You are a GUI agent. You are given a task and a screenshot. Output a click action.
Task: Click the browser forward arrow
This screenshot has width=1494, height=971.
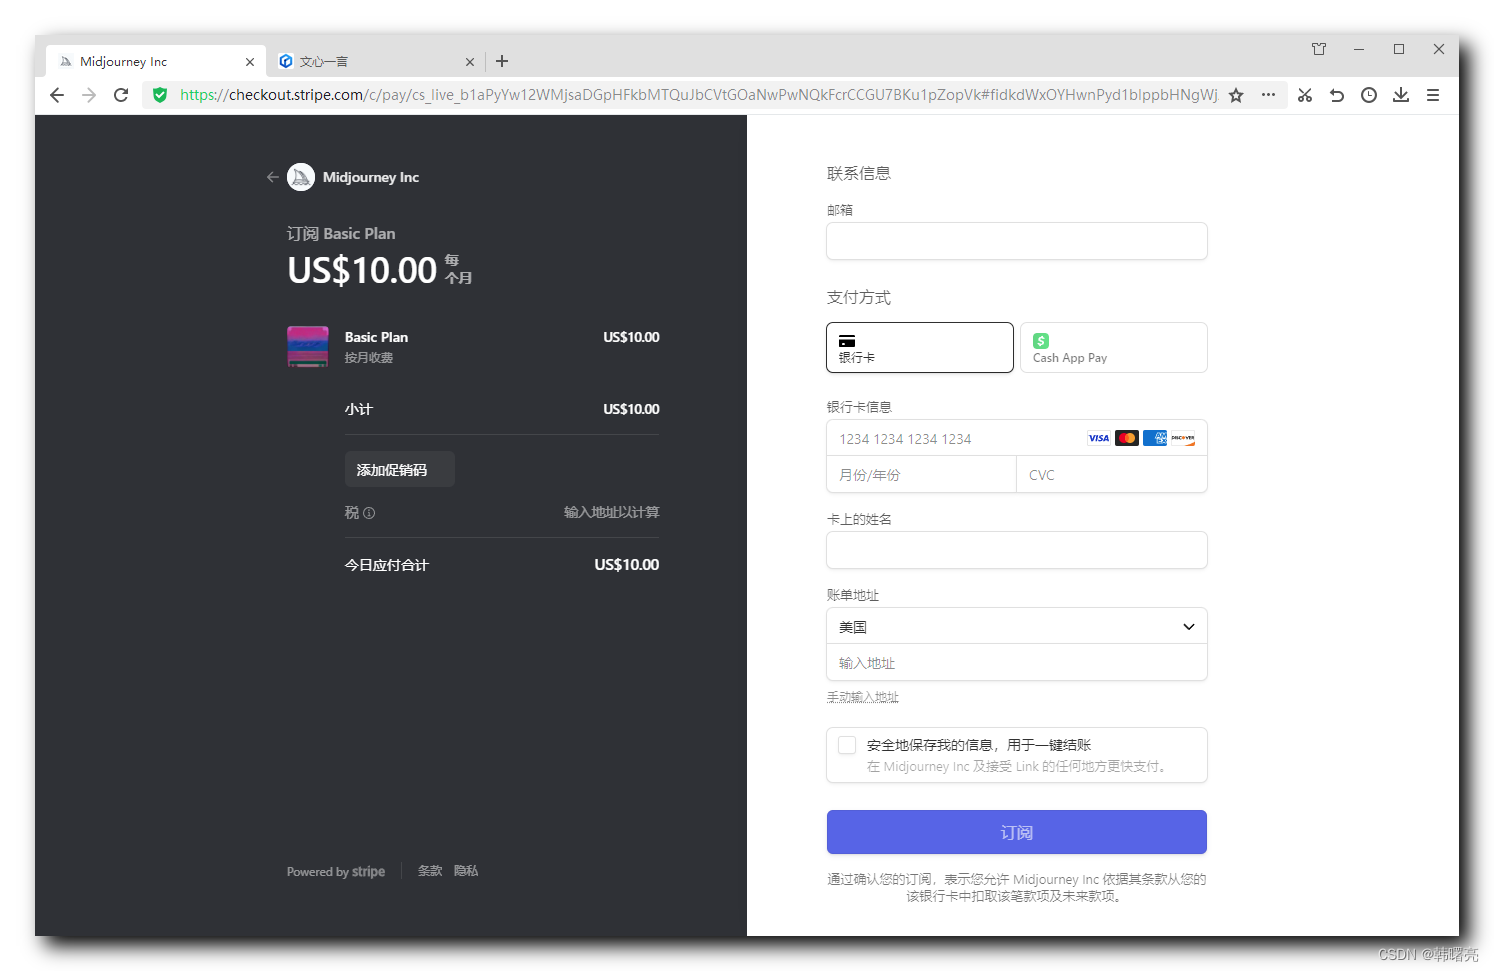(x=89, y=95)
